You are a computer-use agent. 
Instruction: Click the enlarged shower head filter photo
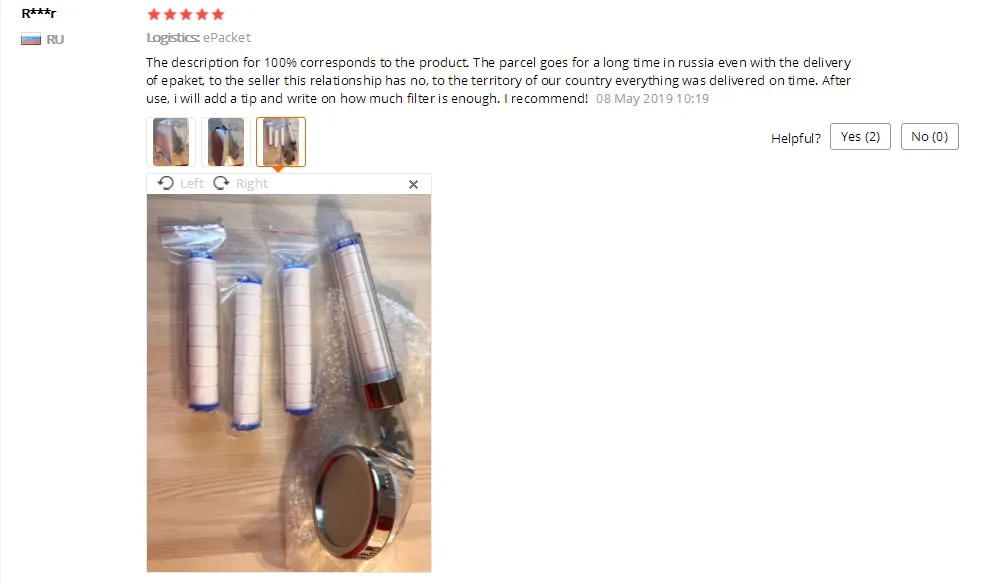tap(289, 383)
